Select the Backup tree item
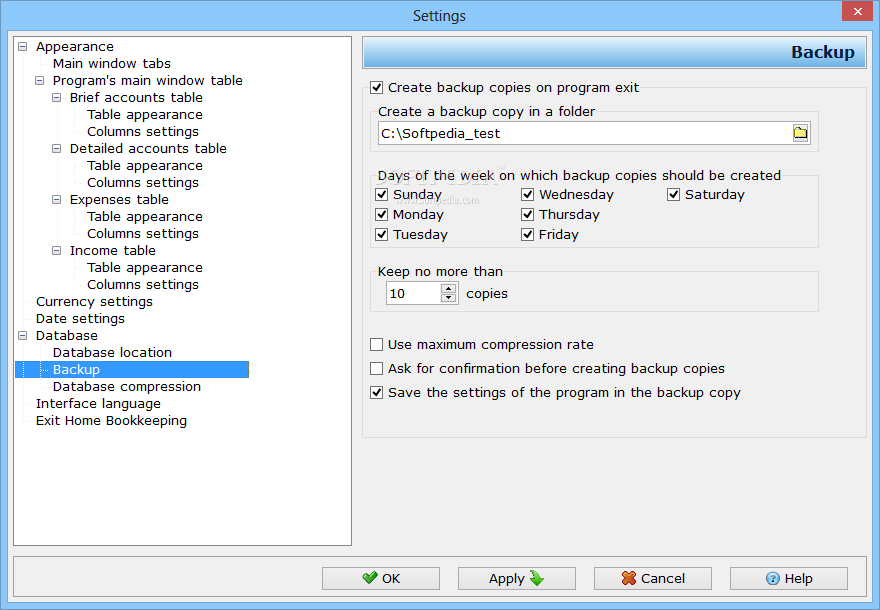880x610 pixels. point(76,369)
